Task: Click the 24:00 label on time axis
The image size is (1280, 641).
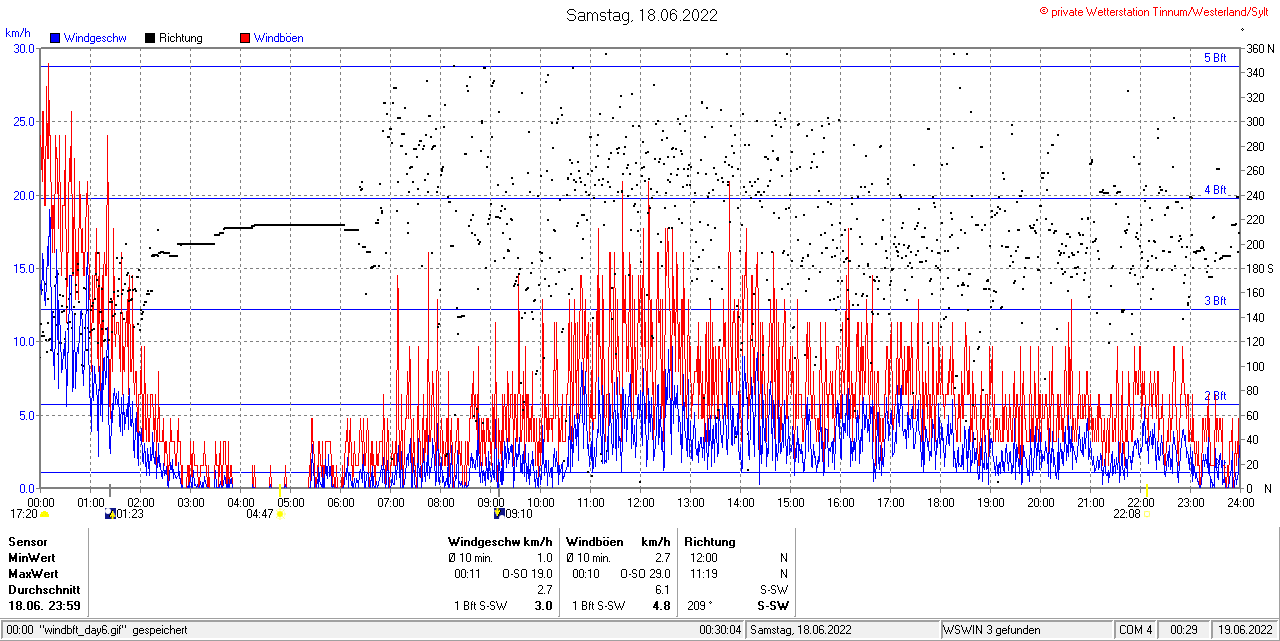Action: click(x=1241, y=502)
